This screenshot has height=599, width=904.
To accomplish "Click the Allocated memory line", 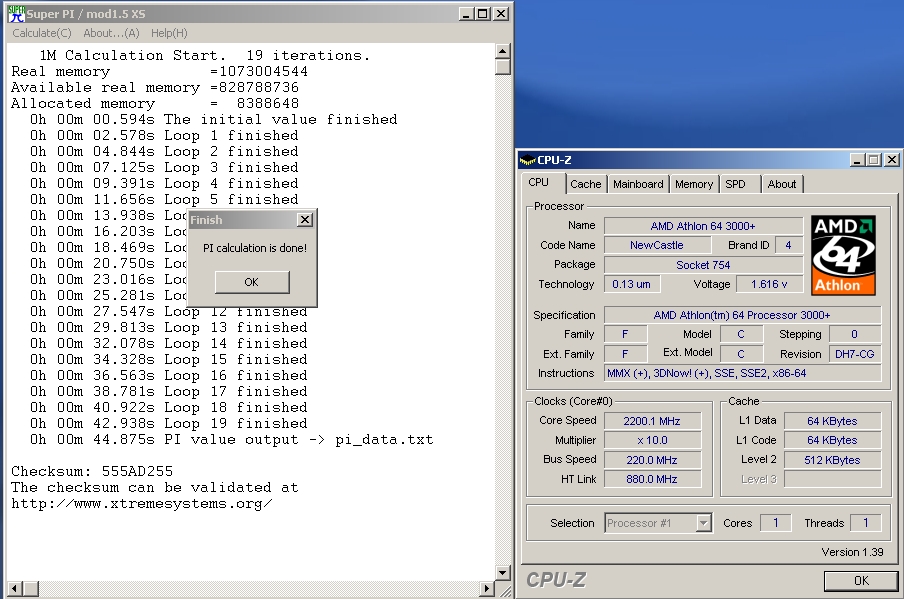I will coord(155,104).
